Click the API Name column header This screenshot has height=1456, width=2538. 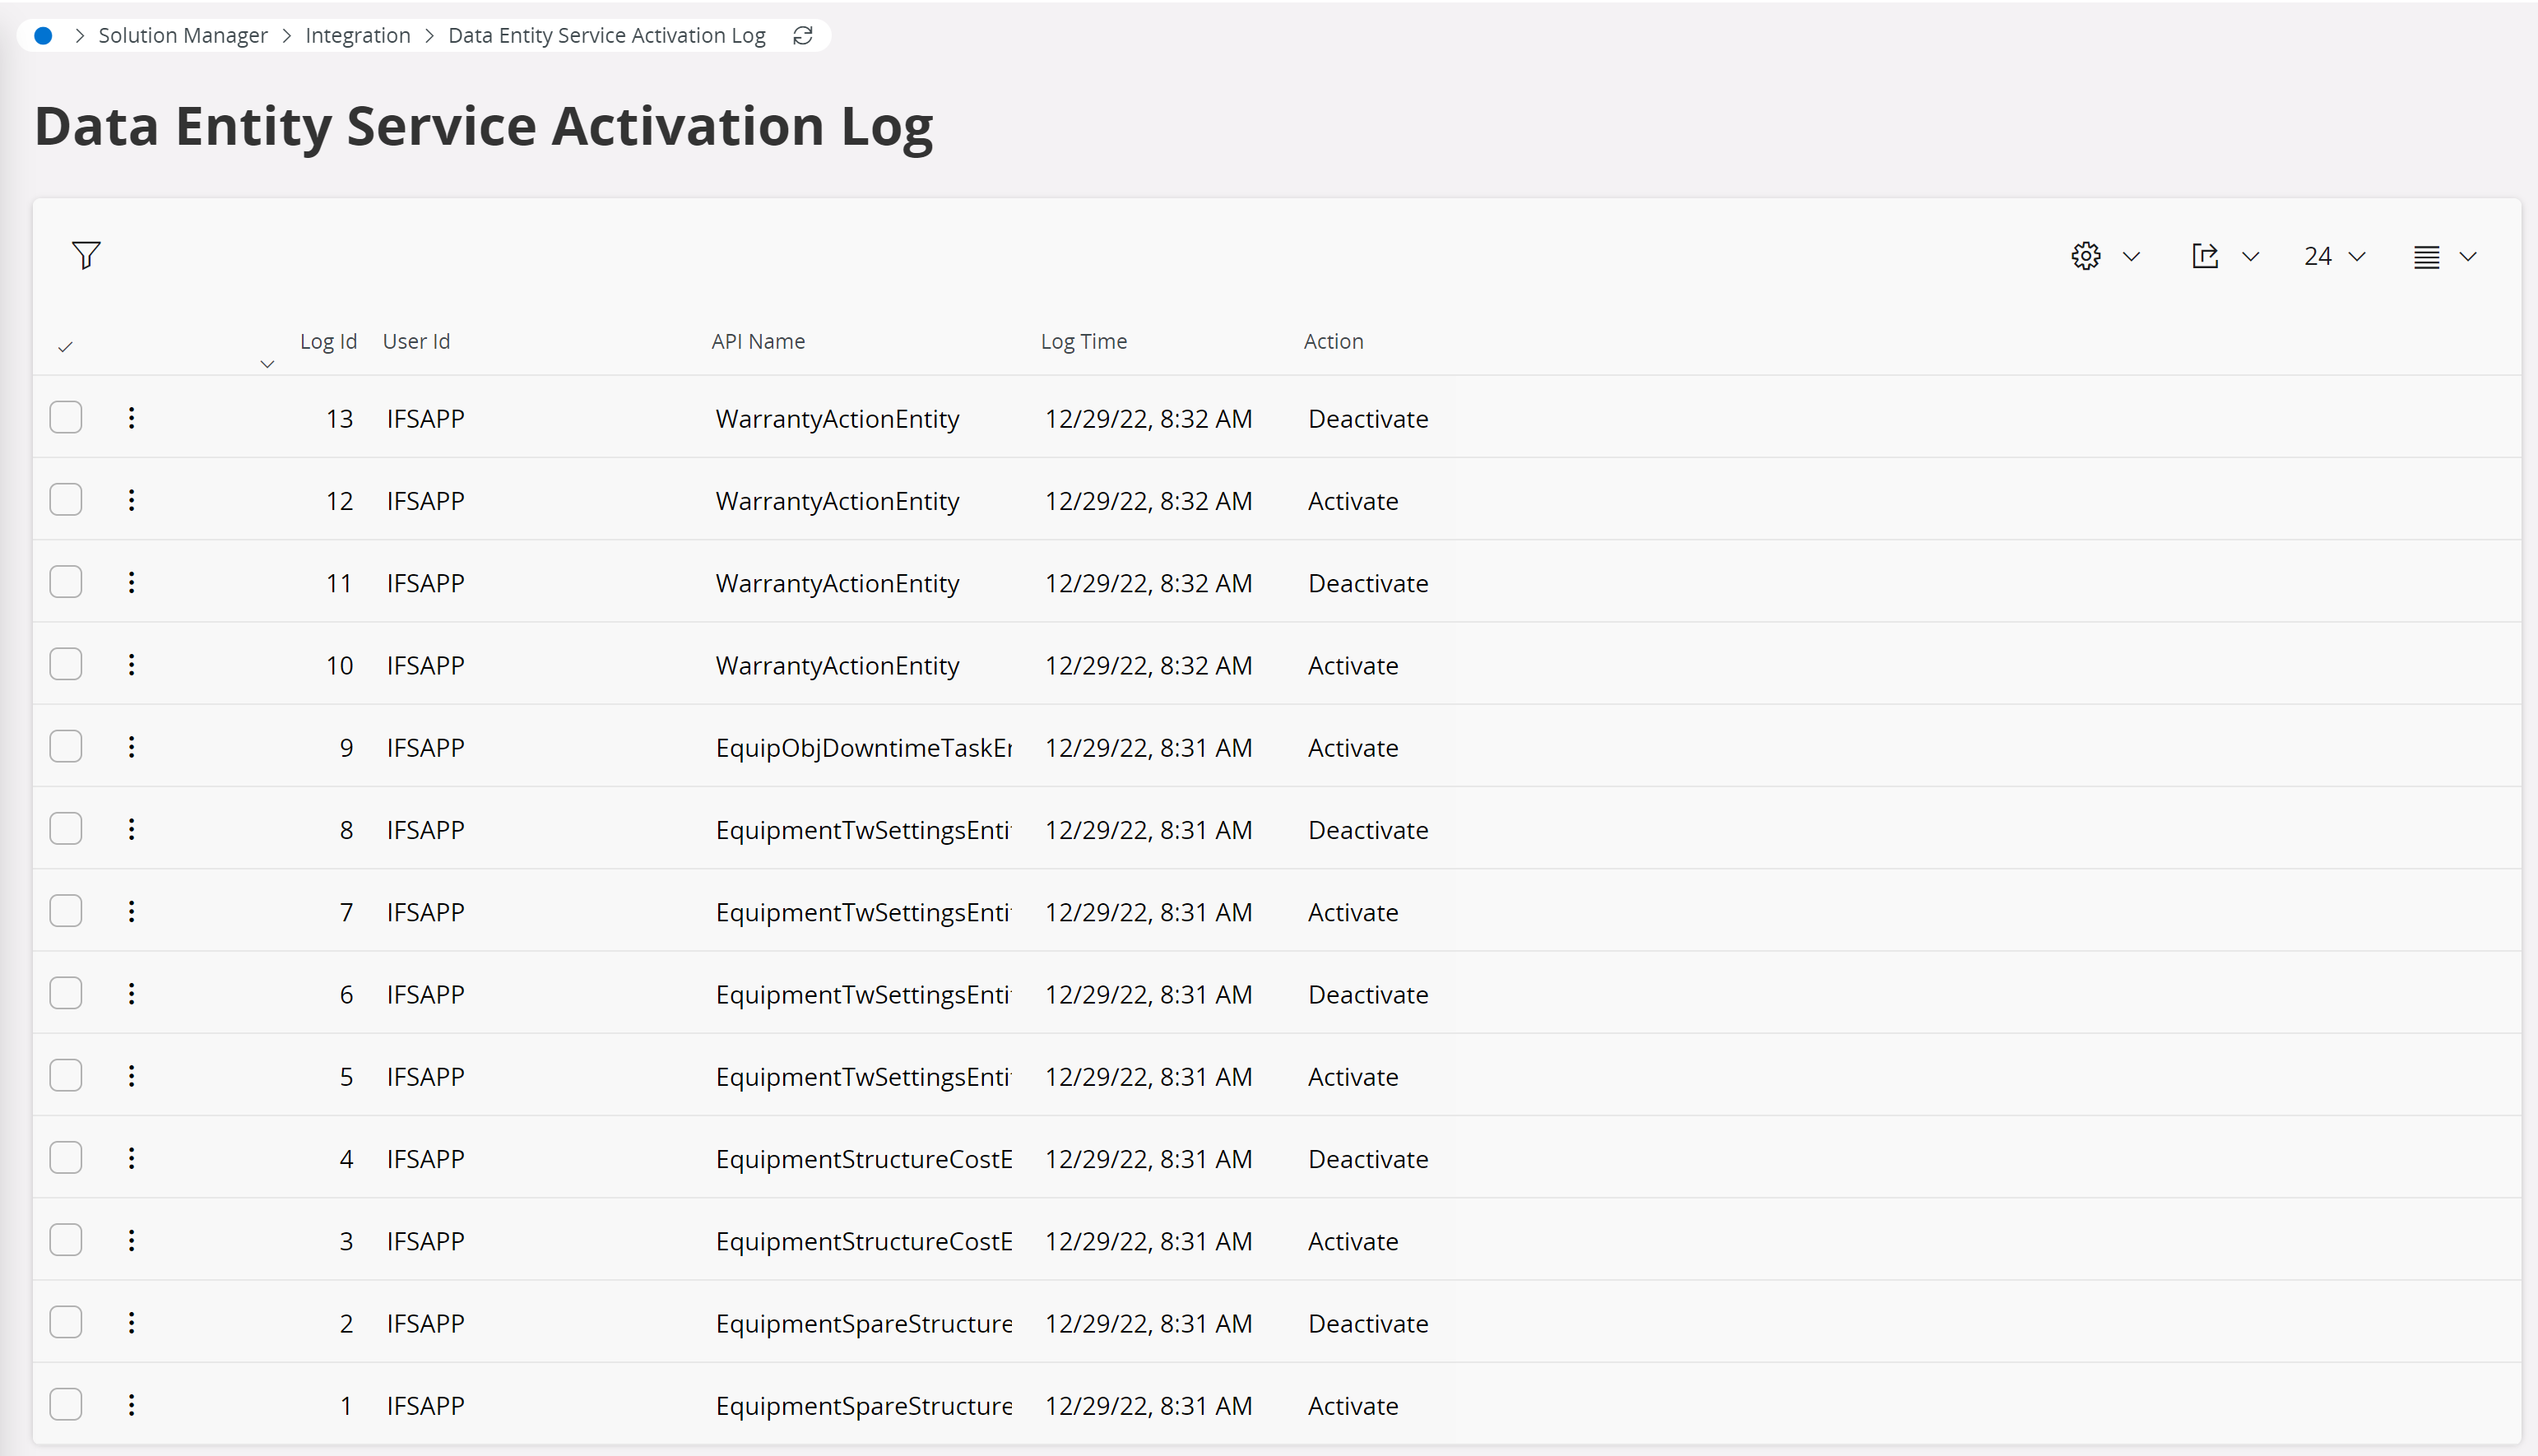click(757, 341)
